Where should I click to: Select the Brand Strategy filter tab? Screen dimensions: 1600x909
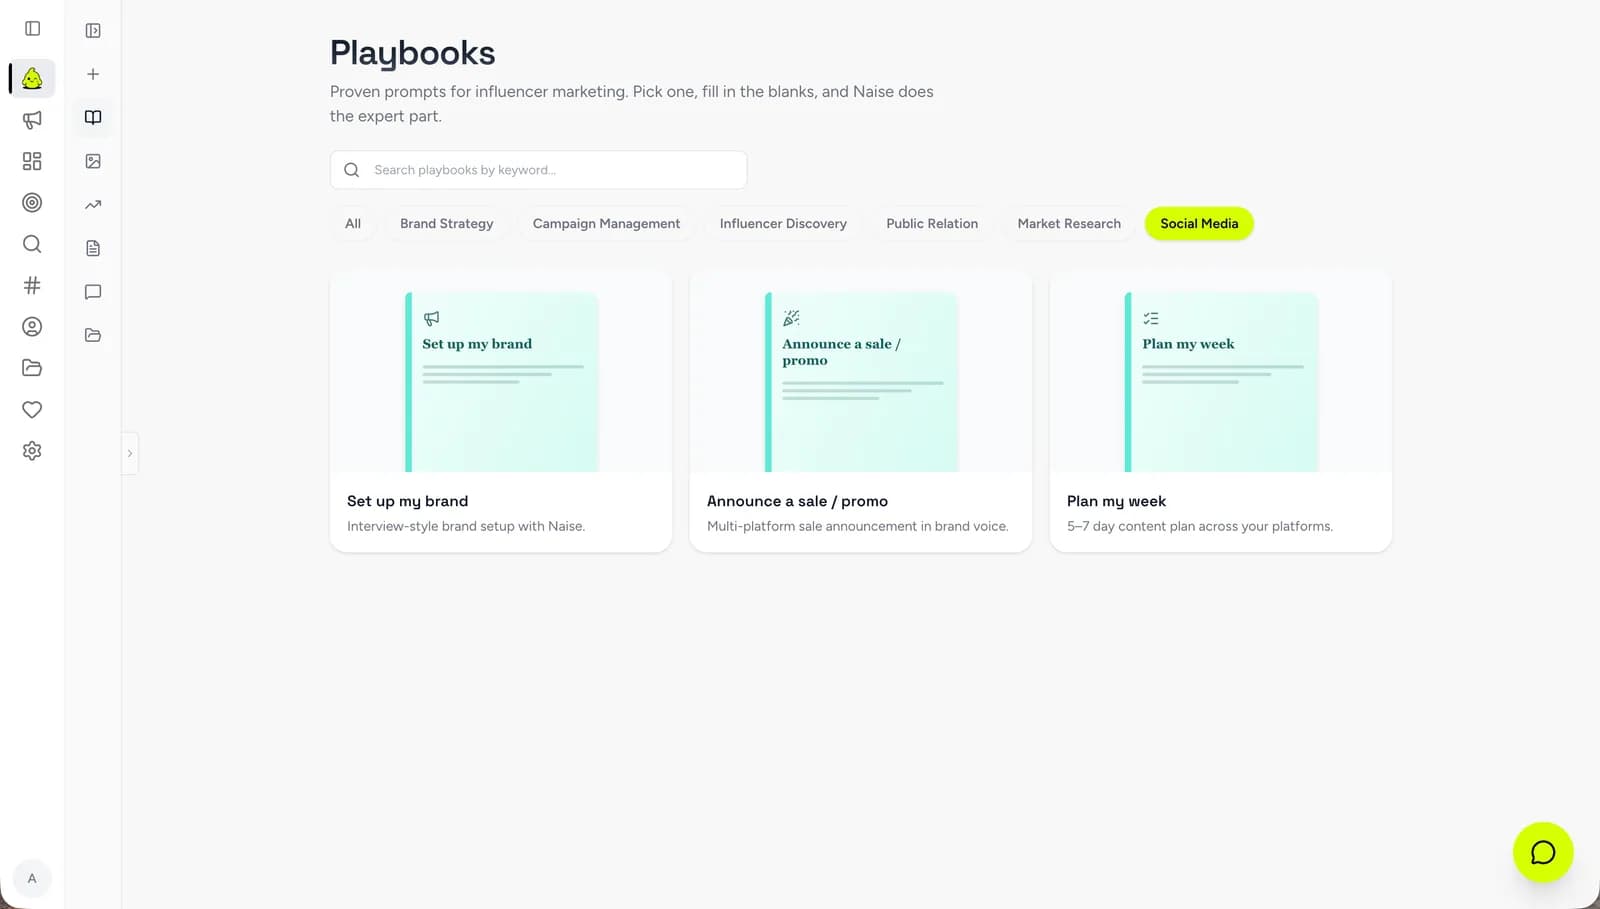(x=447, y=223)
